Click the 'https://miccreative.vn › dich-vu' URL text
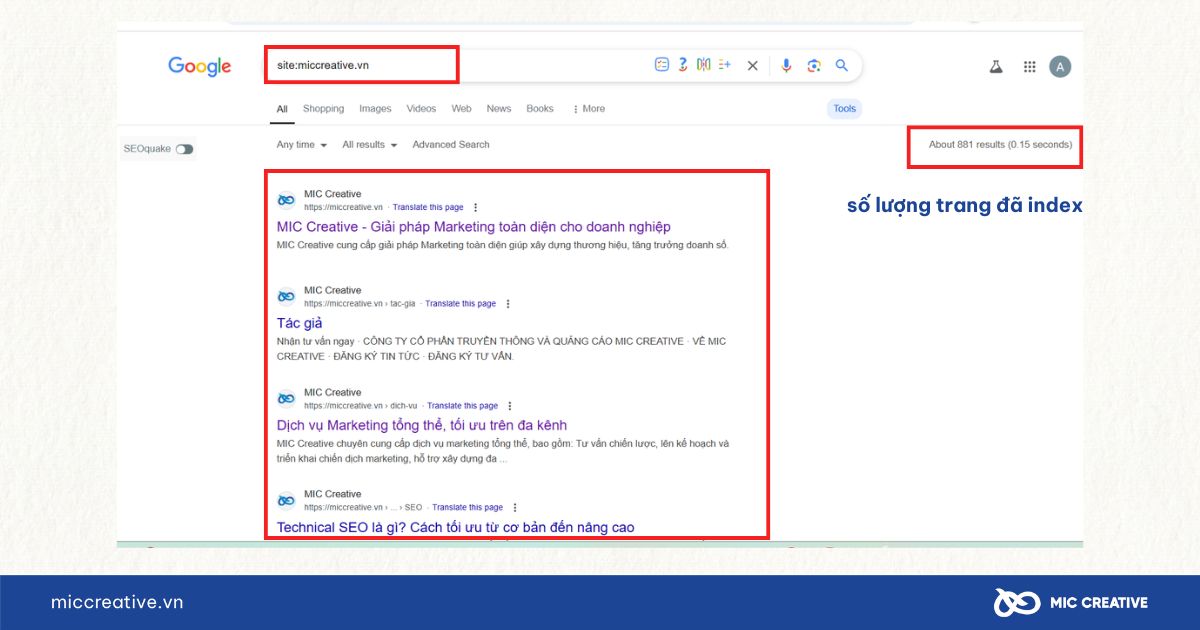The width and height of the screenshot is (1200, 630). click(x=361, y=406)
